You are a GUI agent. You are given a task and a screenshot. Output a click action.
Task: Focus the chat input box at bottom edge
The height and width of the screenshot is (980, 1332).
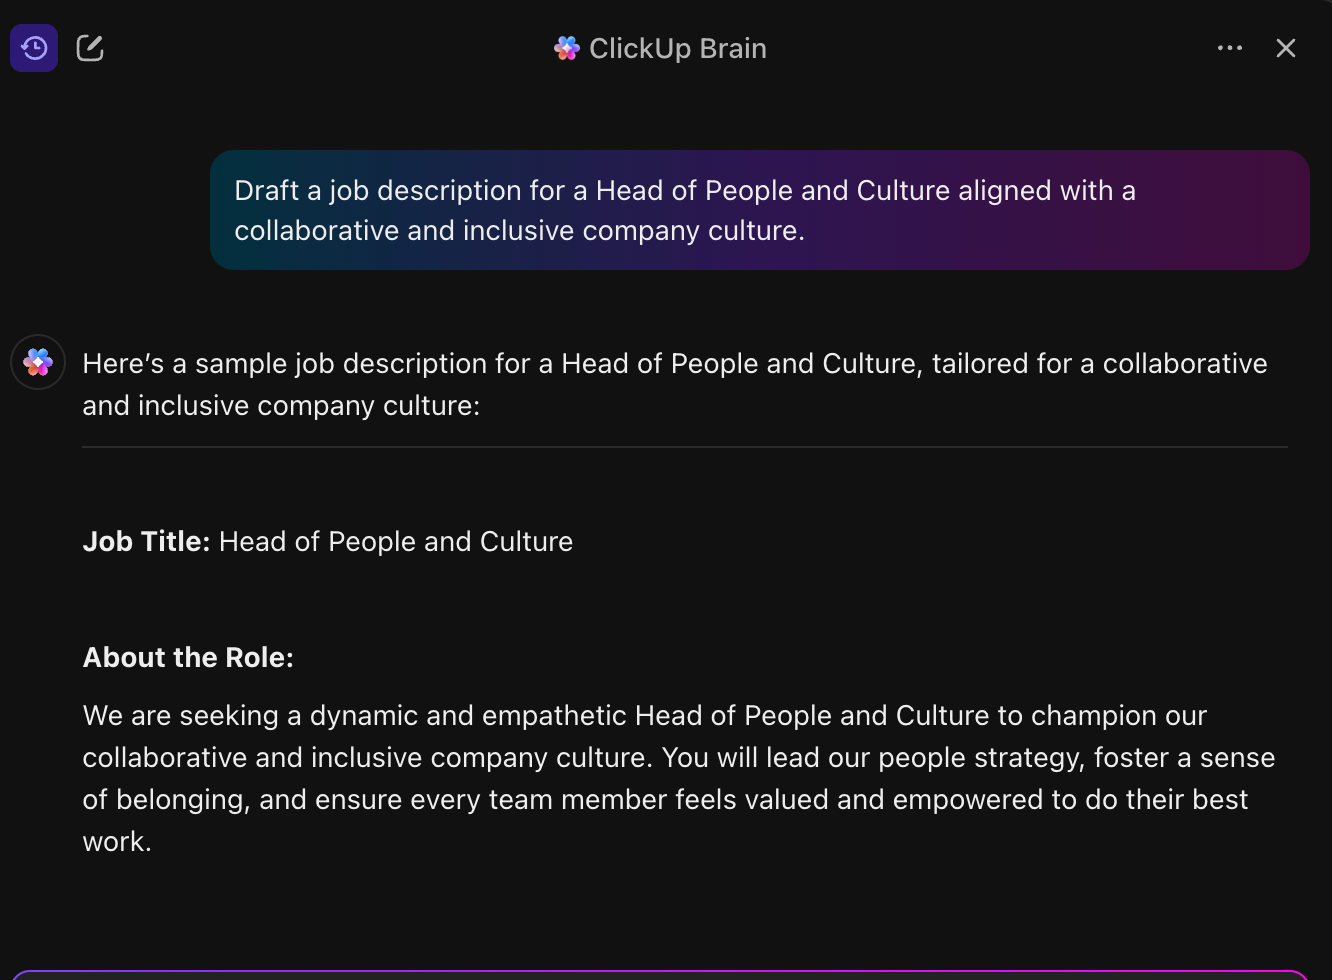[660, 974]
